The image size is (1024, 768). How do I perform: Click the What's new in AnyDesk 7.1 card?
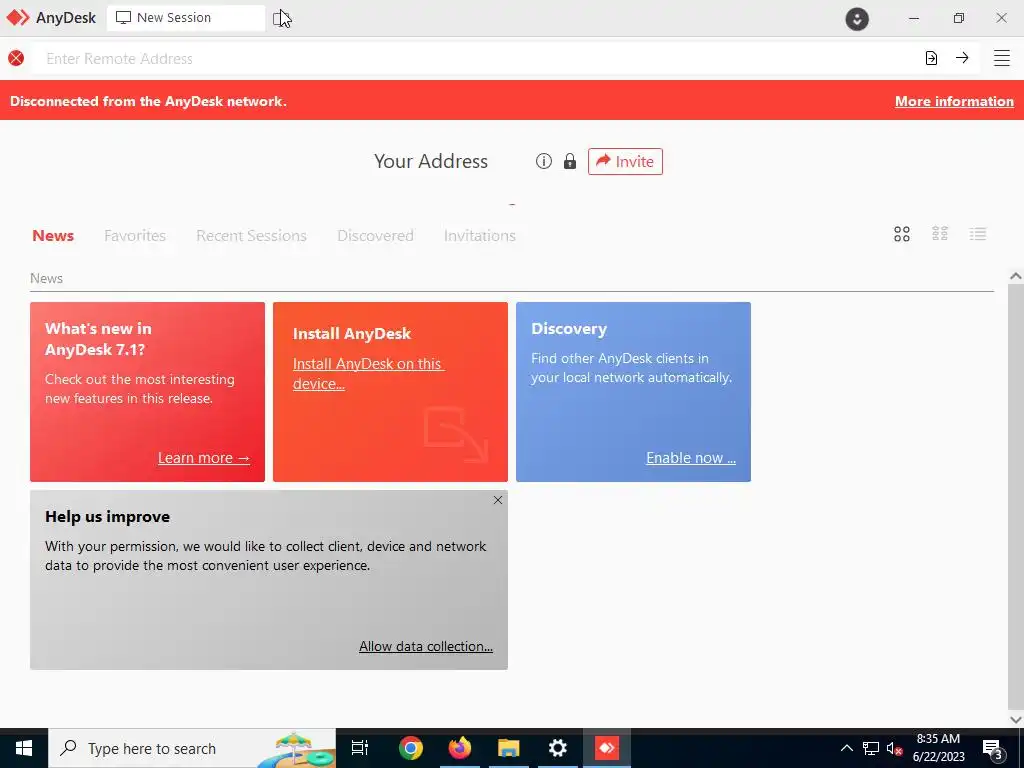[148, 392]
